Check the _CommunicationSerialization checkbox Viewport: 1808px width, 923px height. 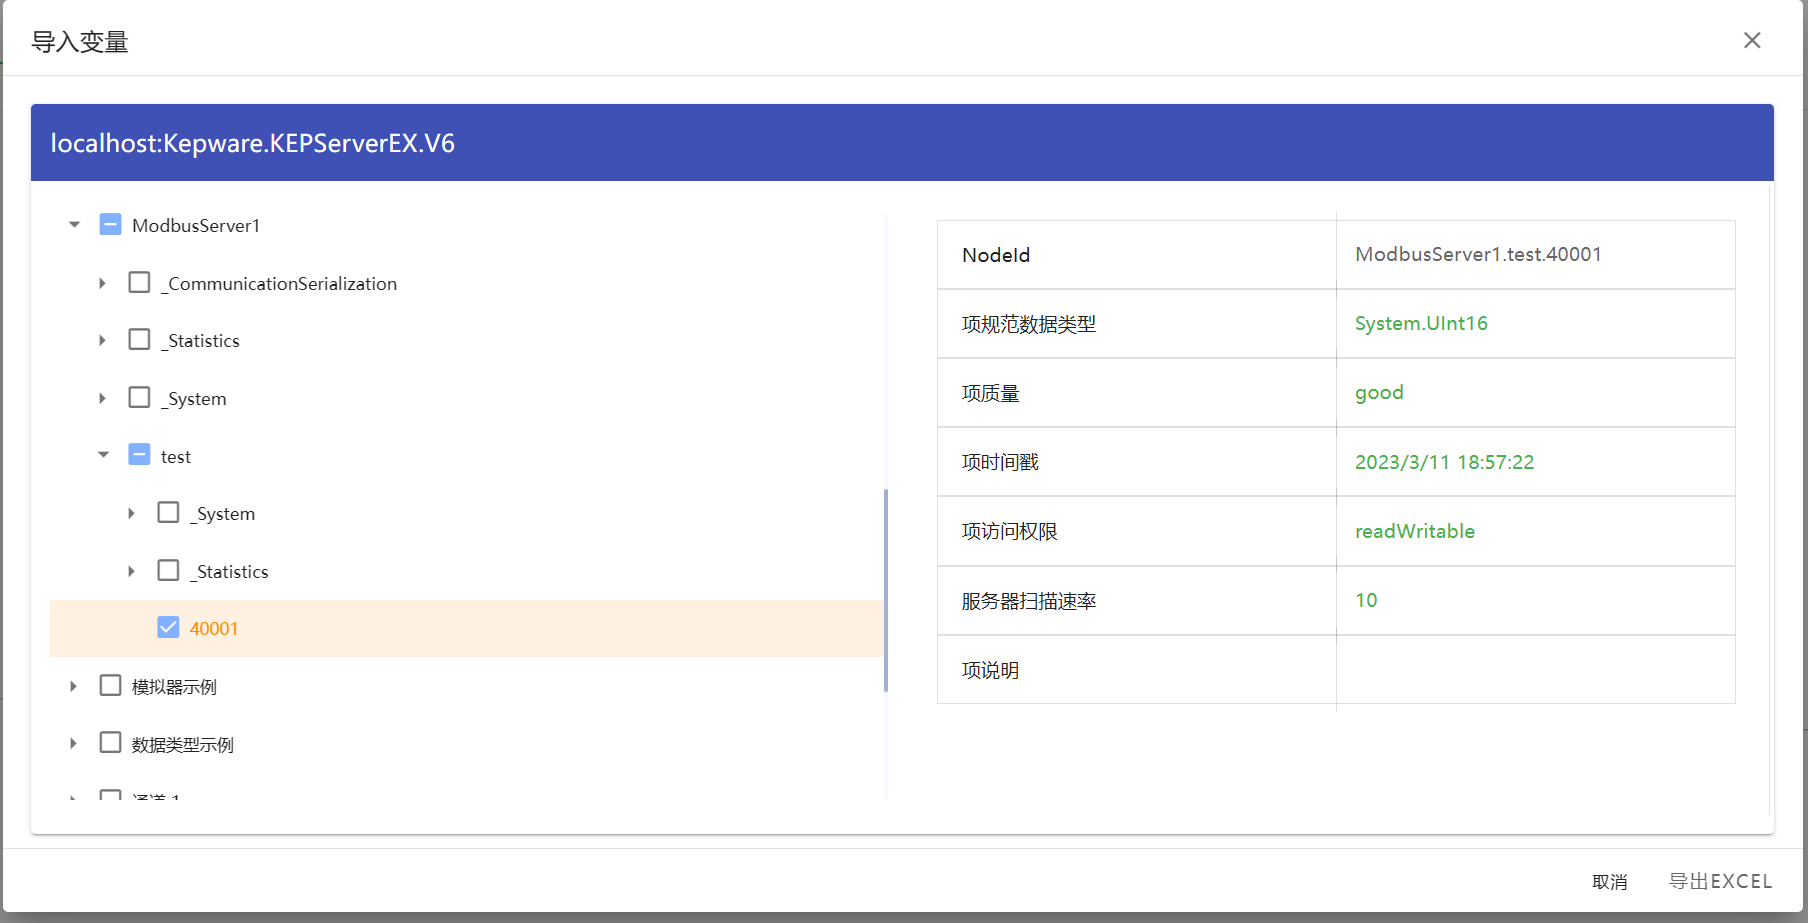(140, 282)
